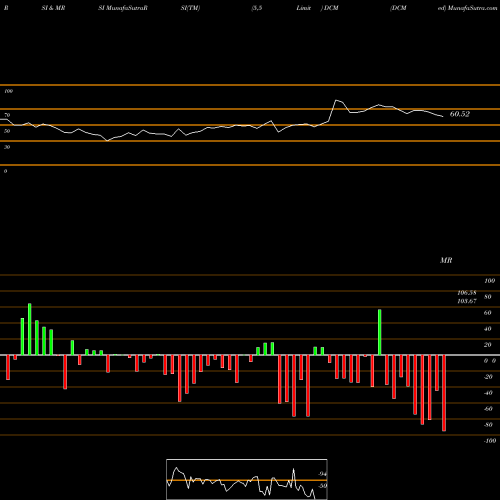Click the MunafaSutra.com text in header
The width and height of the screenshot is (500, 500).
click(x=473, y=8)
